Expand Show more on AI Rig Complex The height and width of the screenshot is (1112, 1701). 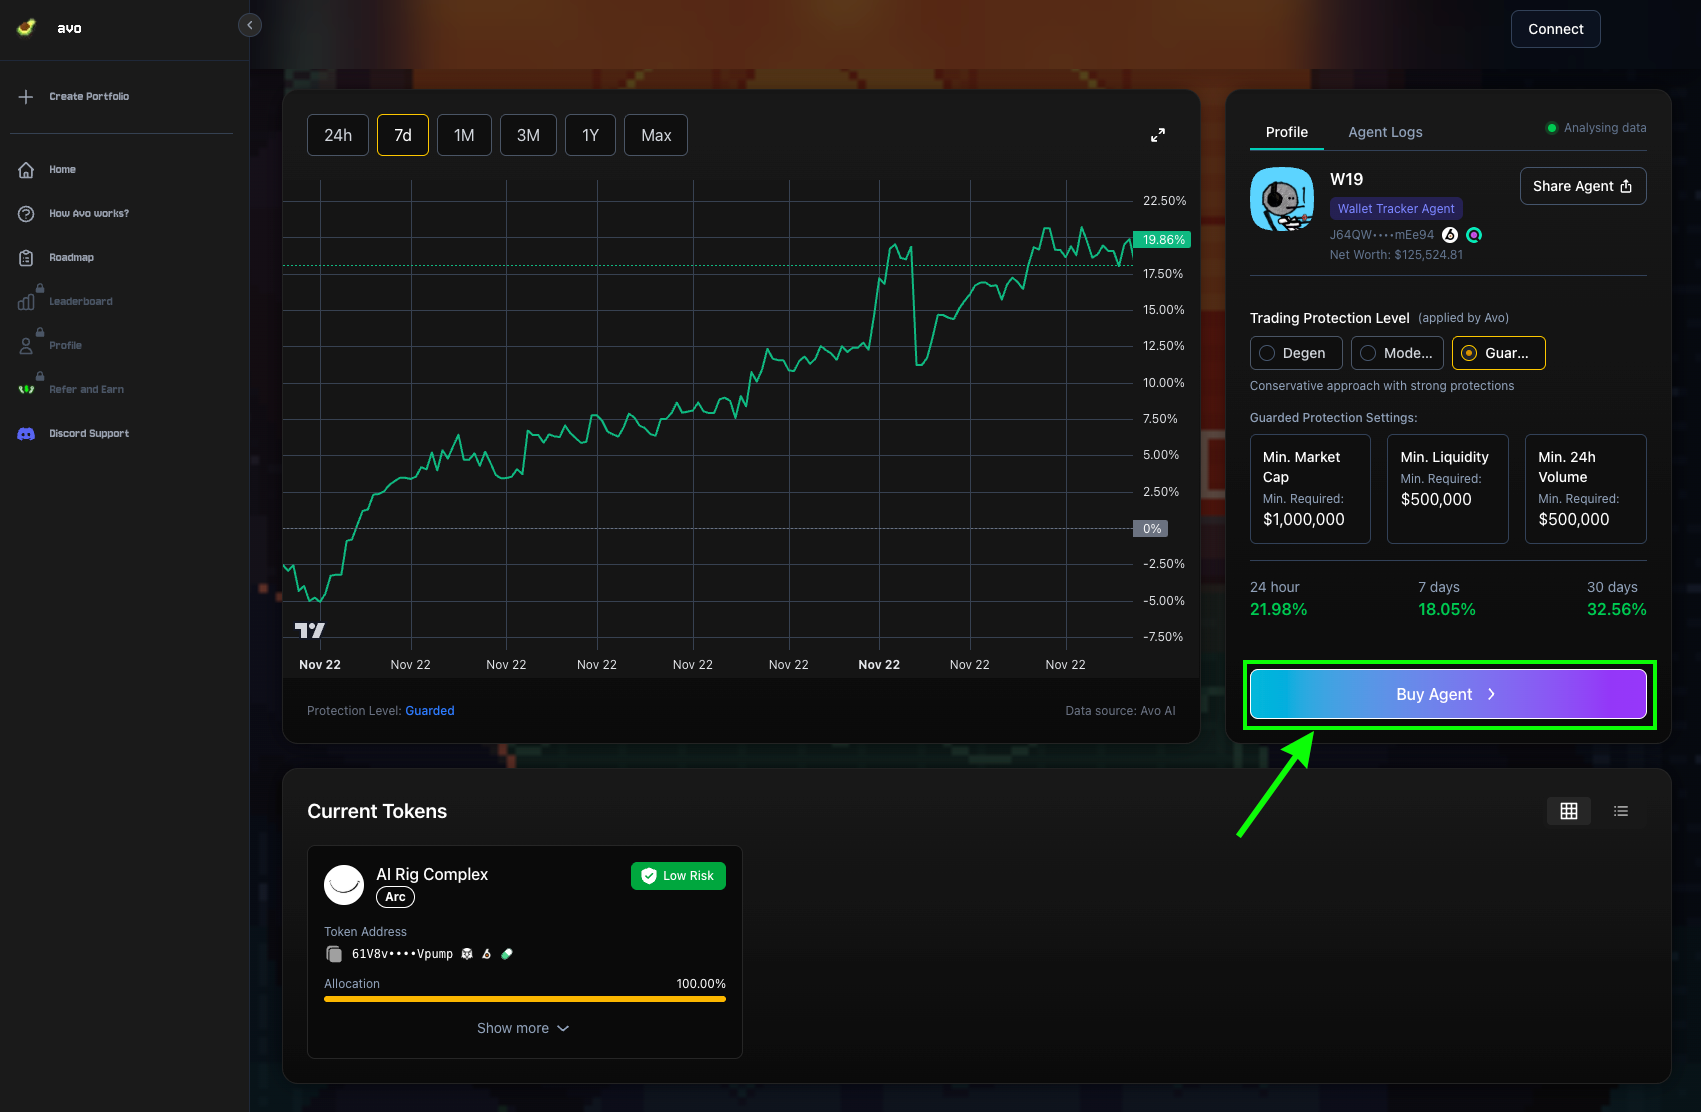523,1028
